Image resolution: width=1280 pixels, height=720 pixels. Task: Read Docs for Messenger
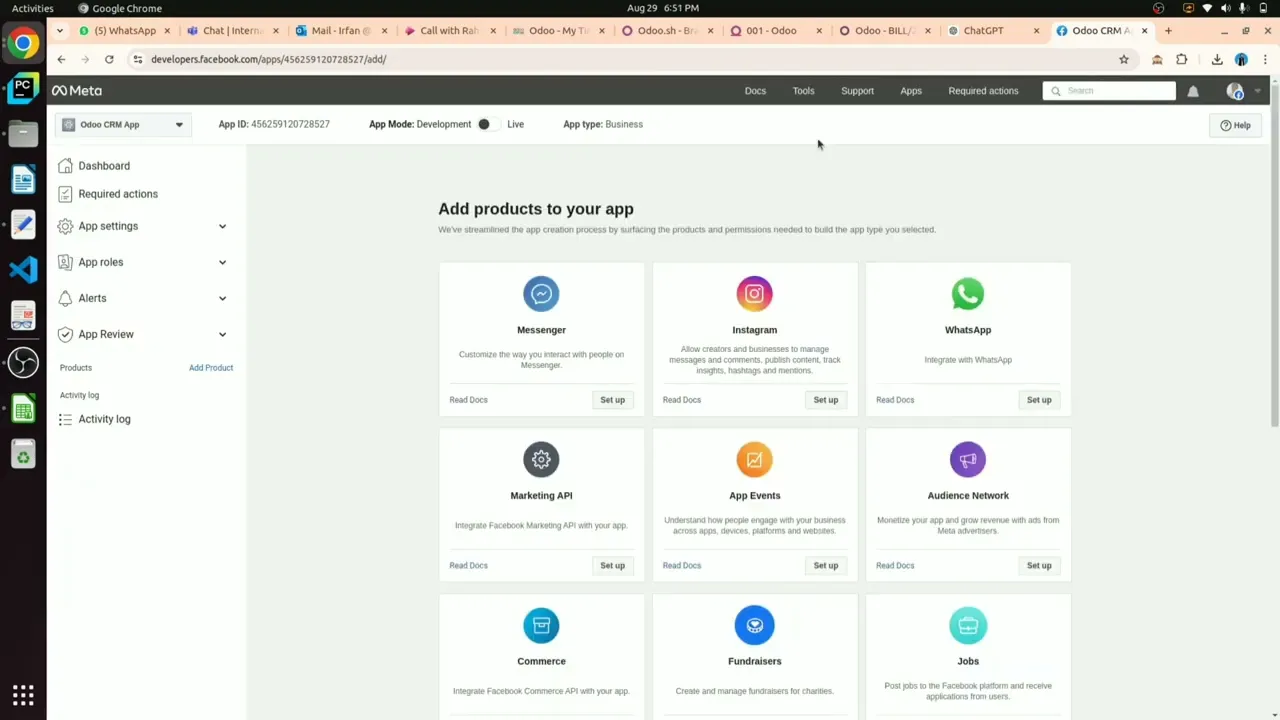[468, 400]
